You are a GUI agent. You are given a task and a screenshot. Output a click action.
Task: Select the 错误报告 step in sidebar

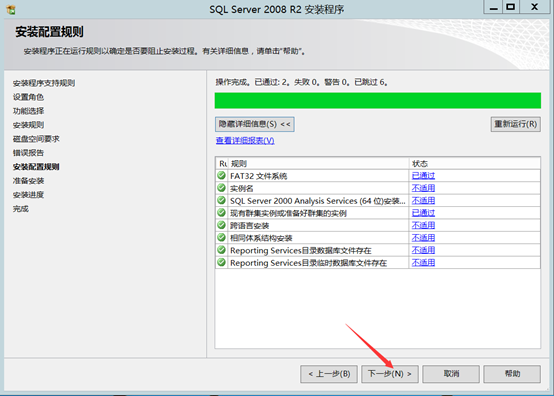pyautogui.click(x=28, y=153)
